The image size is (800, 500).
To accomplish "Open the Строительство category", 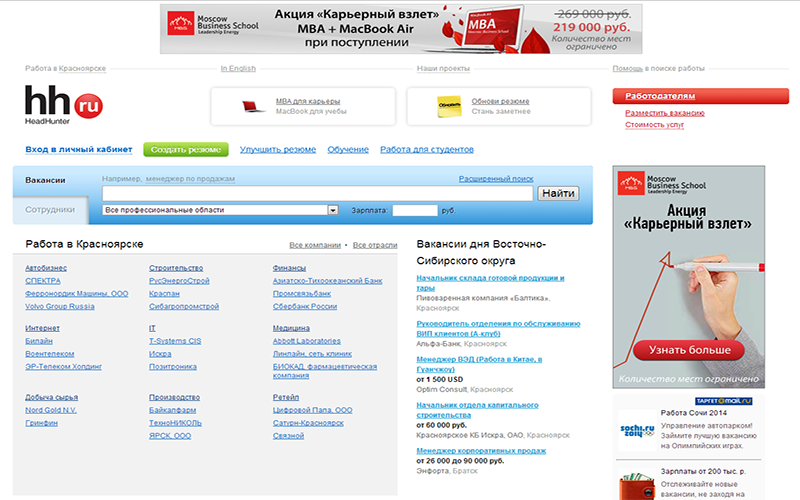I will click(x=176, y=268).
